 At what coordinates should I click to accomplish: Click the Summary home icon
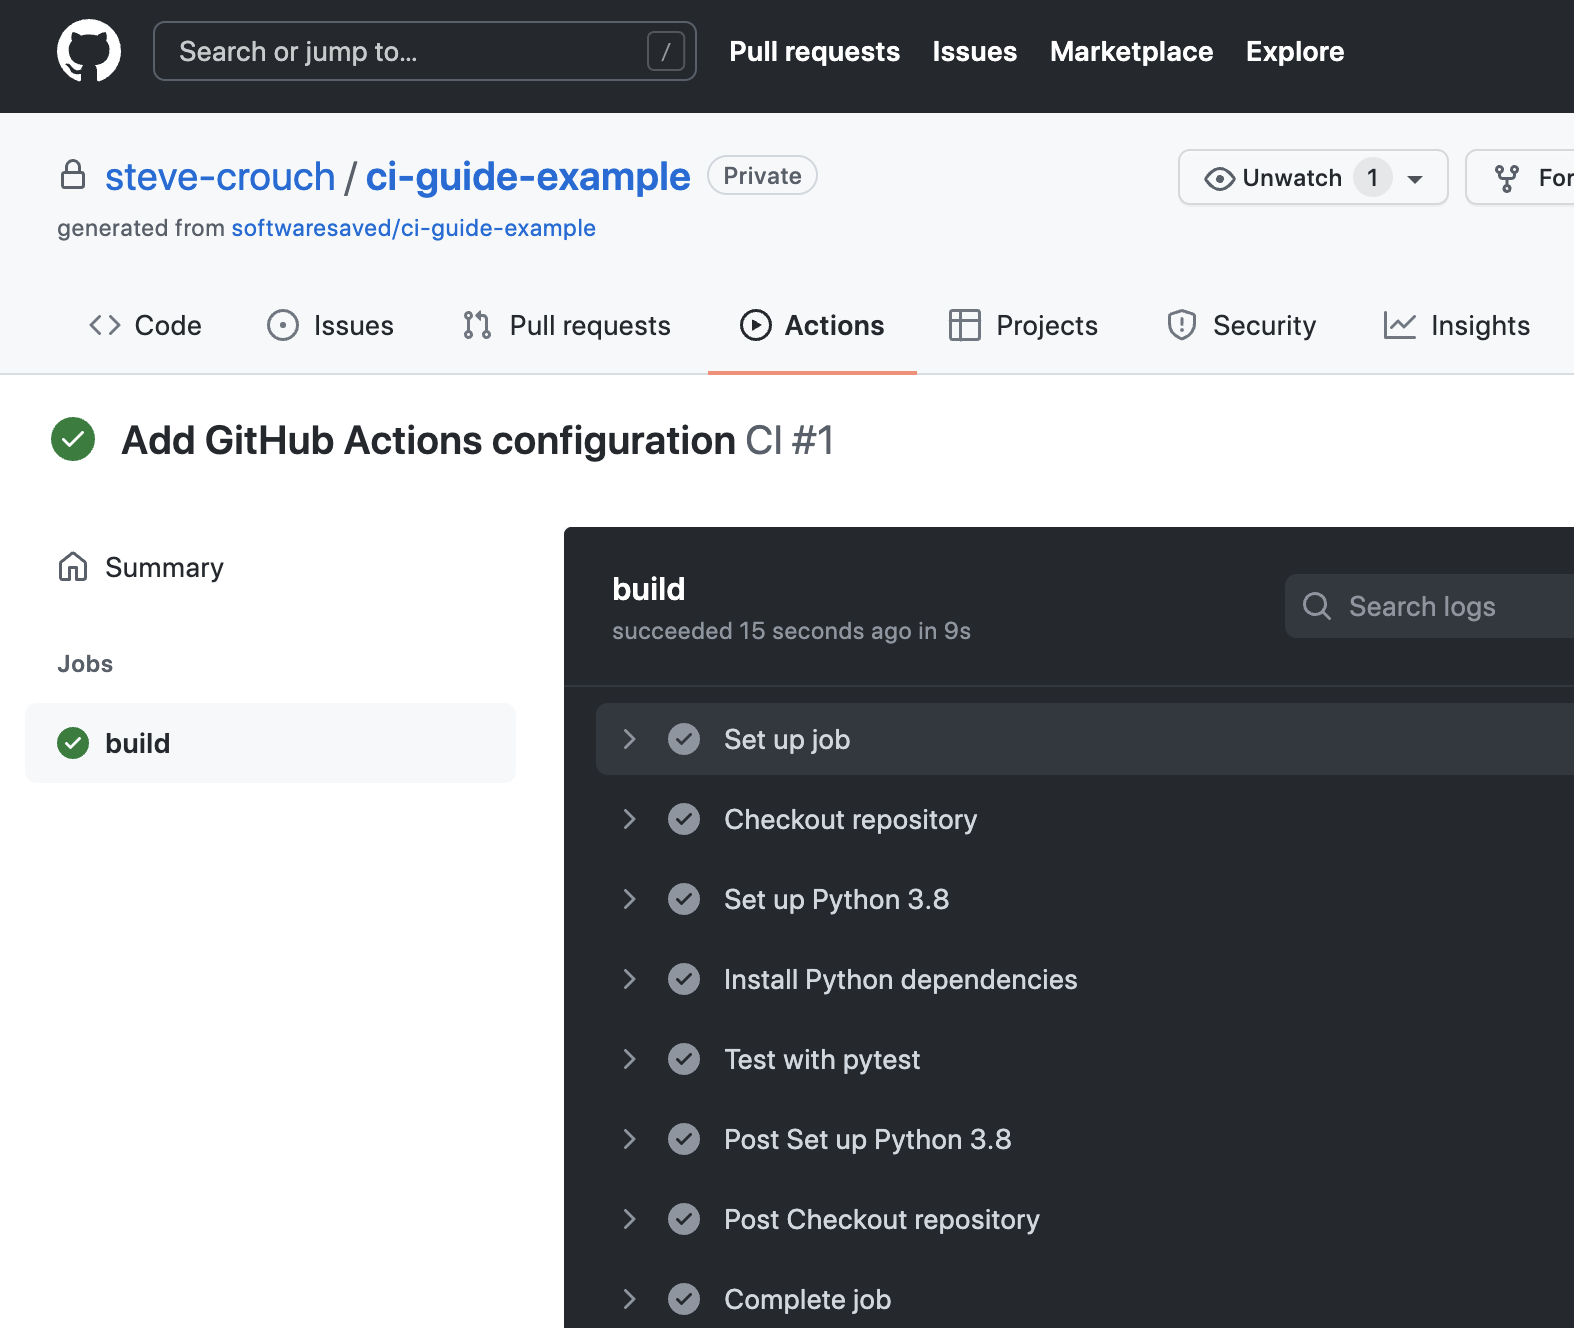73,567
